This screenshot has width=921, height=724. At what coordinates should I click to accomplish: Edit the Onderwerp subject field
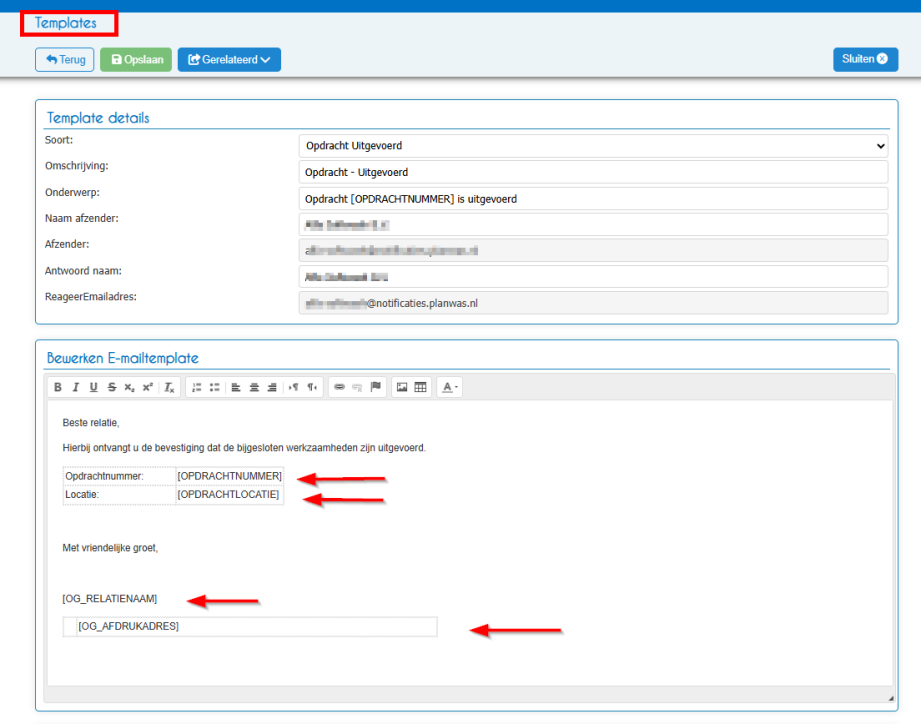tap(593, 199)
